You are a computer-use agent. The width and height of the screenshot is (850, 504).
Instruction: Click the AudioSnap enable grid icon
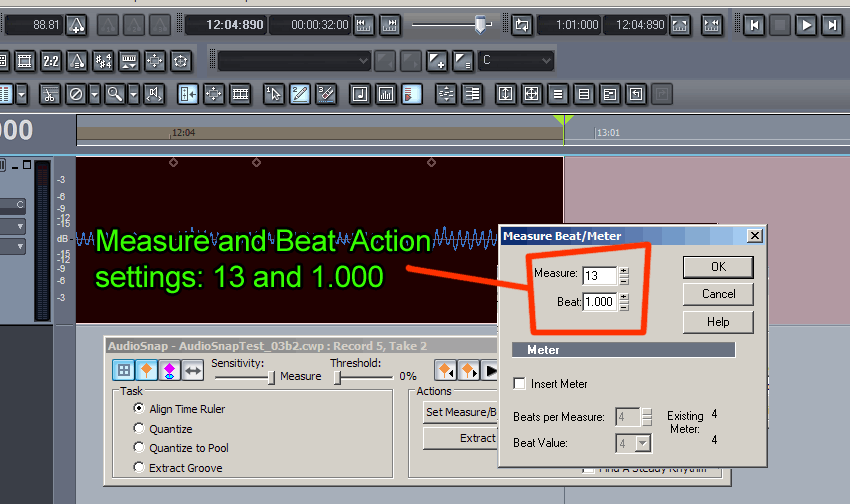124,370
